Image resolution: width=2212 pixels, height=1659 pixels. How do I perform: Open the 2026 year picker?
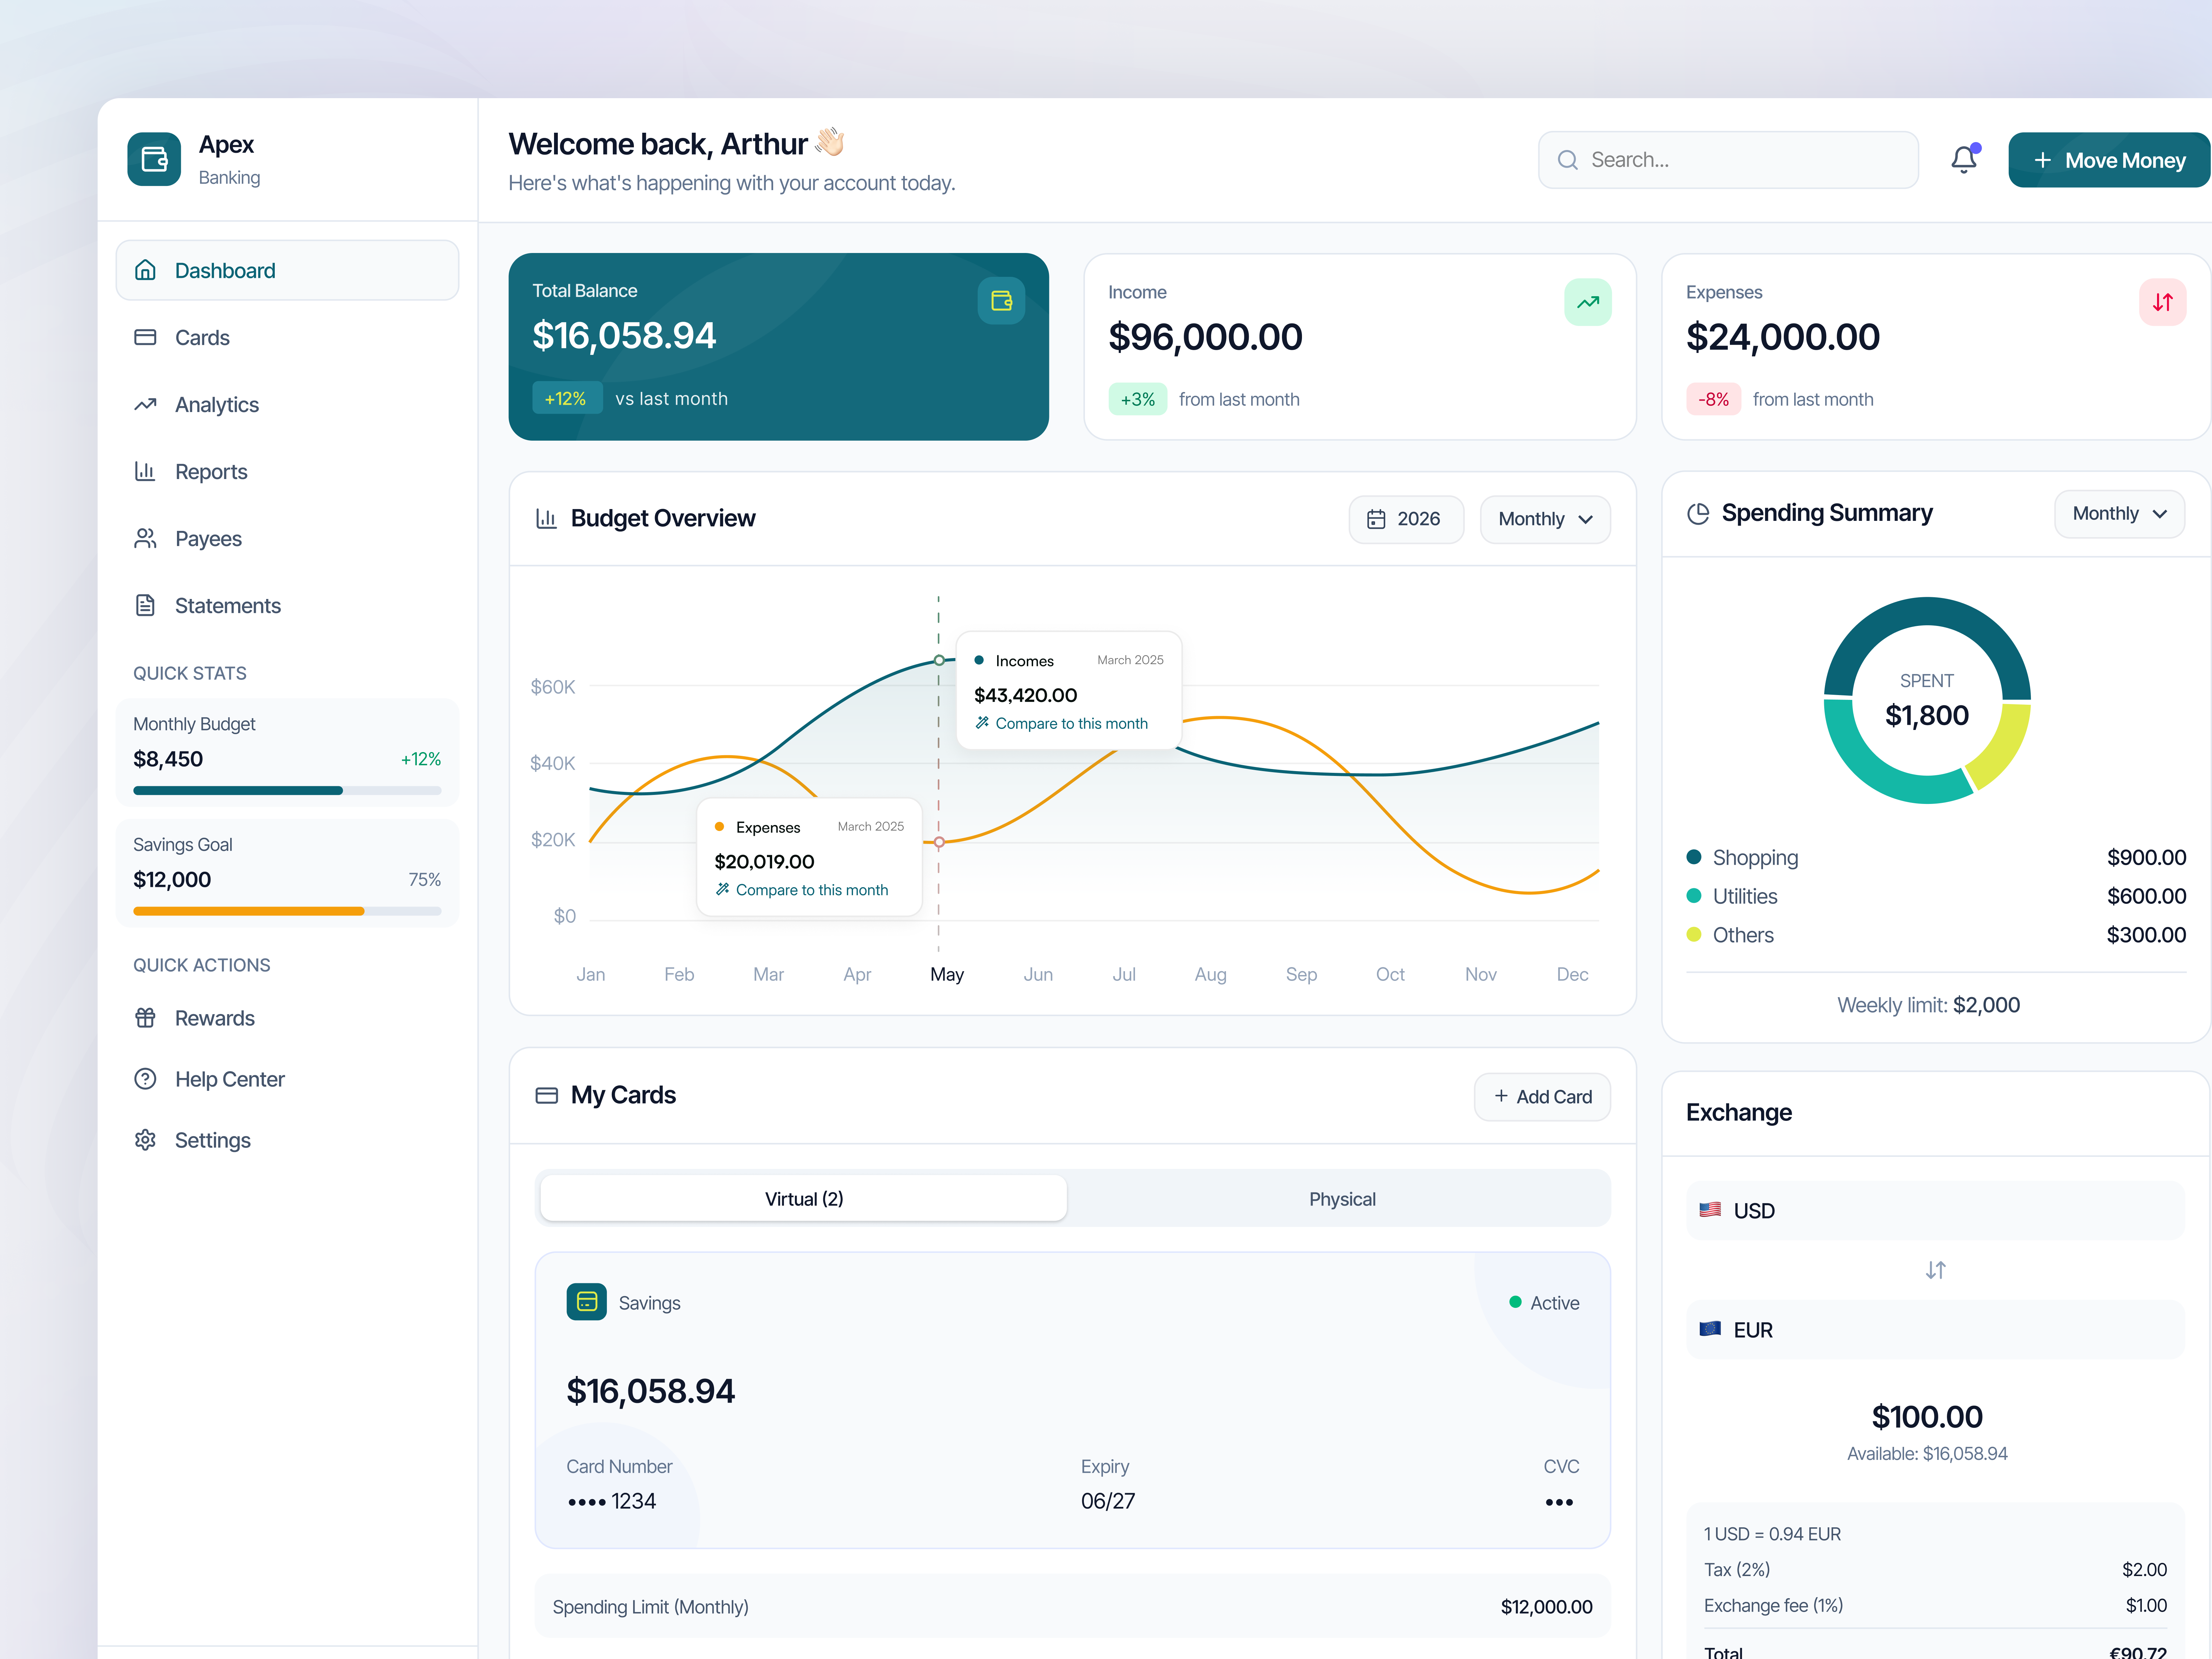tap(1406, 519)
